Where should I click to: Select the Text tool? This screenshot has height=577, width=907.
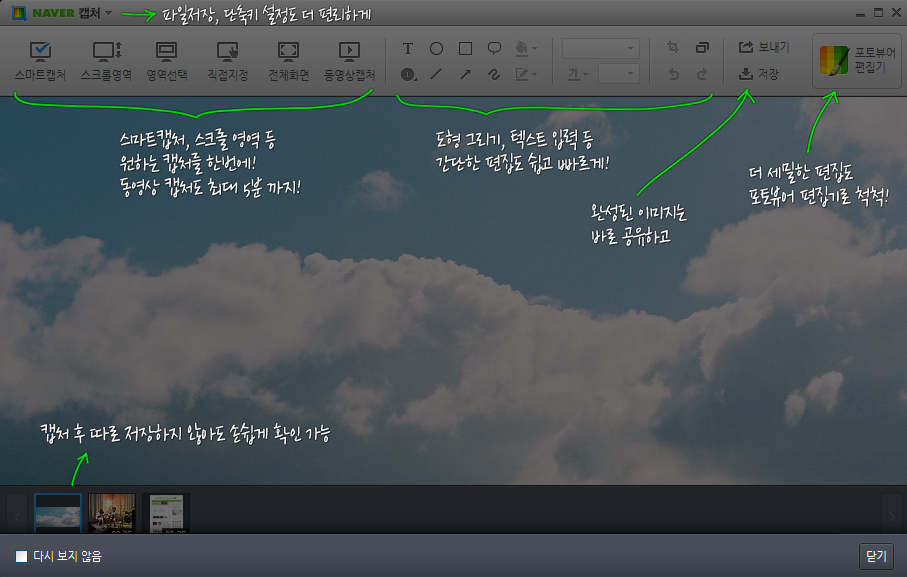click(x=407, y=47)
